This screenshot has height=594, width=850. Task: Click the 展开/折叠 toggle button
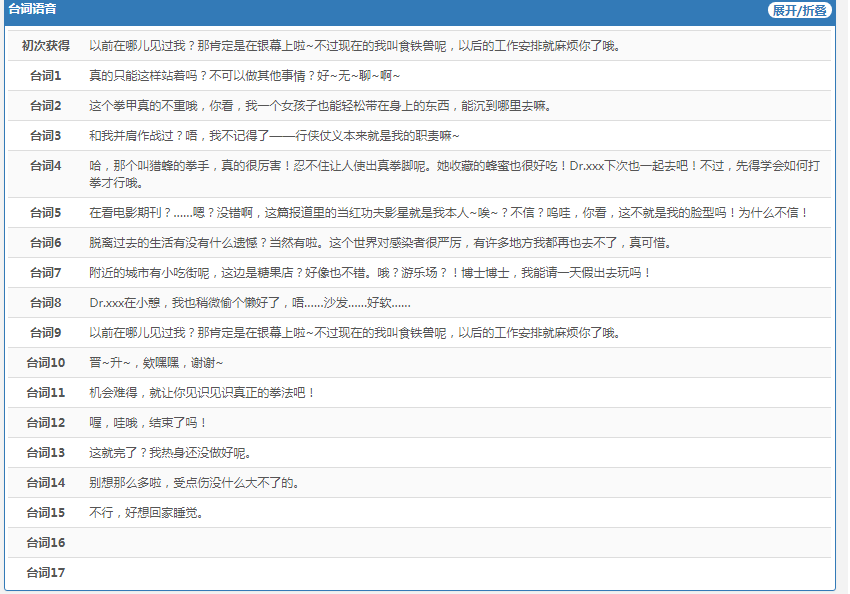point(799,10)
